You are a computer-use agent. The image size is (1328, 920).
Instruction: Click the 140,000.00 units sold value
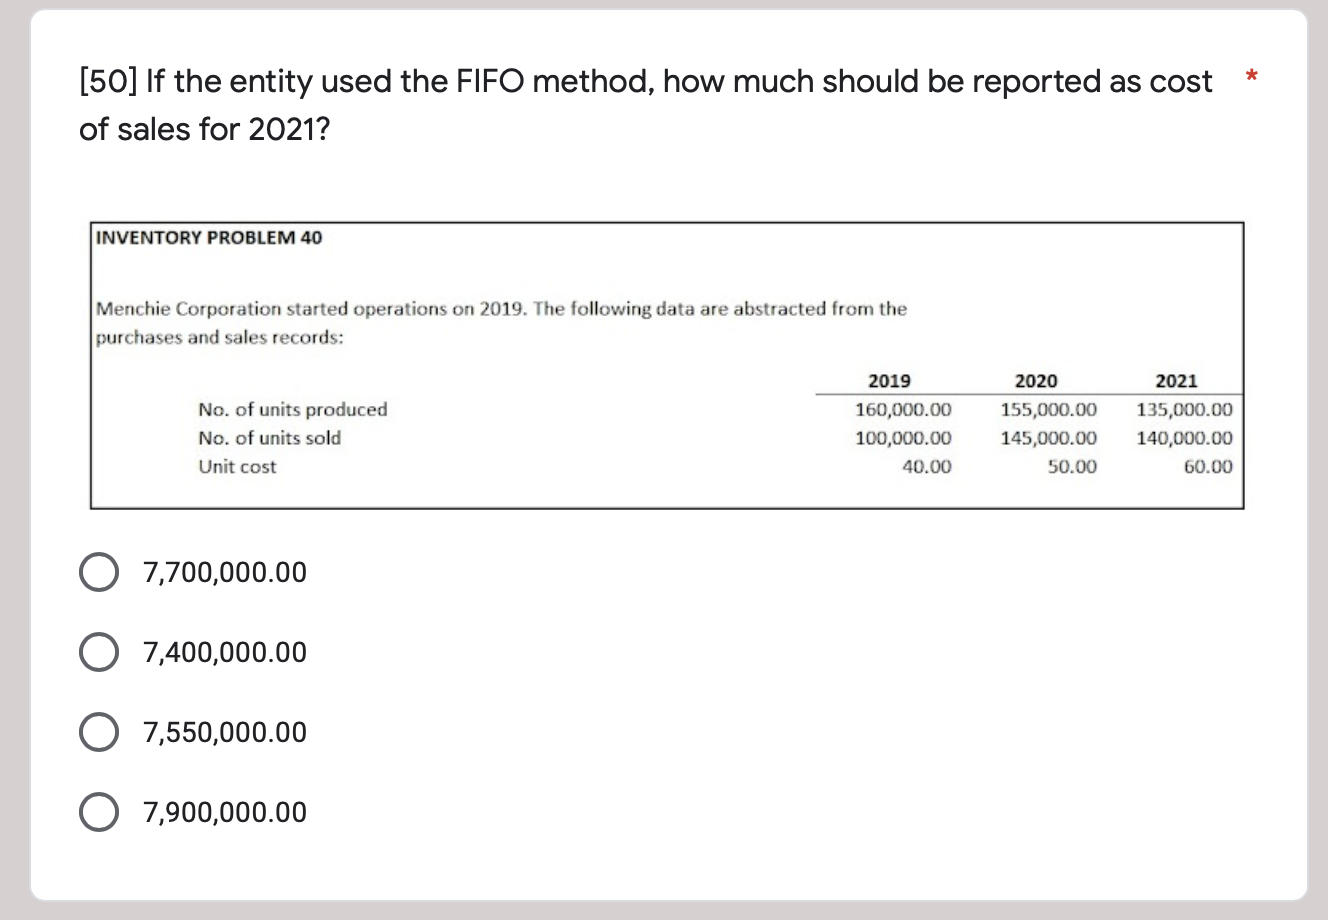click(1184, 438)
